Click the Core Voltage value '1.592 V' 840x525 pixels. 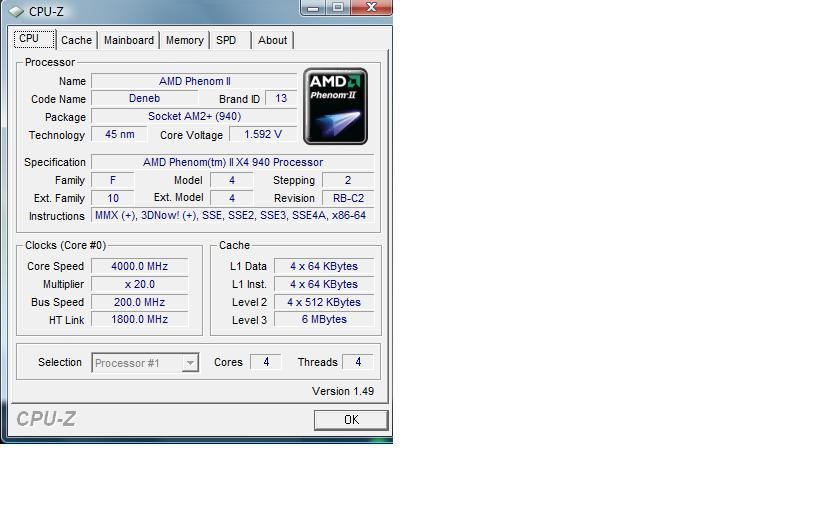point(262,134)
